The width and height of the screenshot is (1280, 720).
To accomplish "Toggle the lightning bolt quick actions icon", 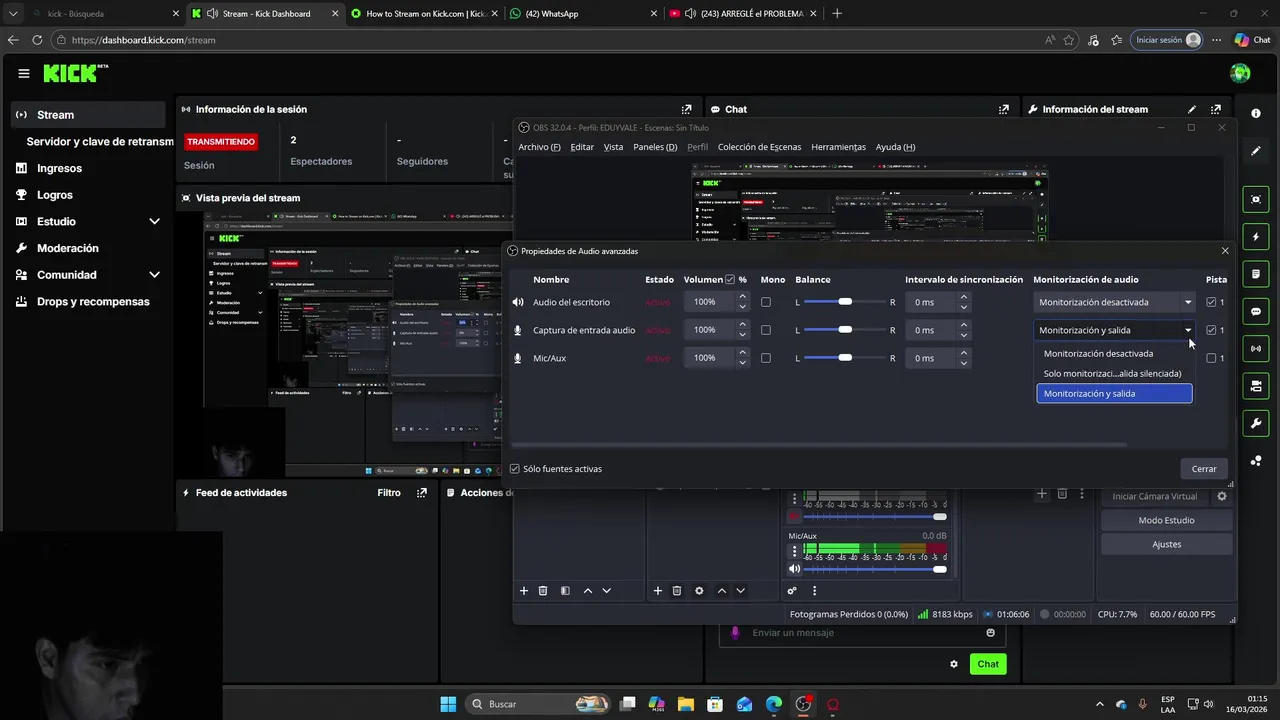I will click(1256, 237).
